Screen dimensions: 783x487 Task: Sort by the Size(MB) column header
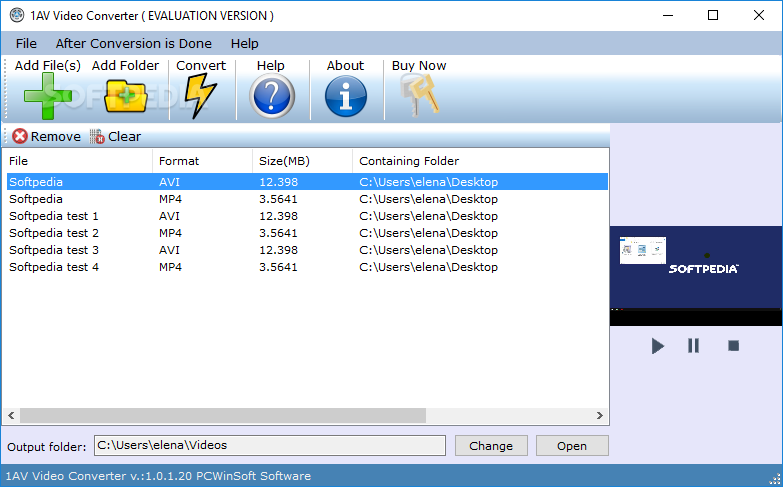[302, 161]
